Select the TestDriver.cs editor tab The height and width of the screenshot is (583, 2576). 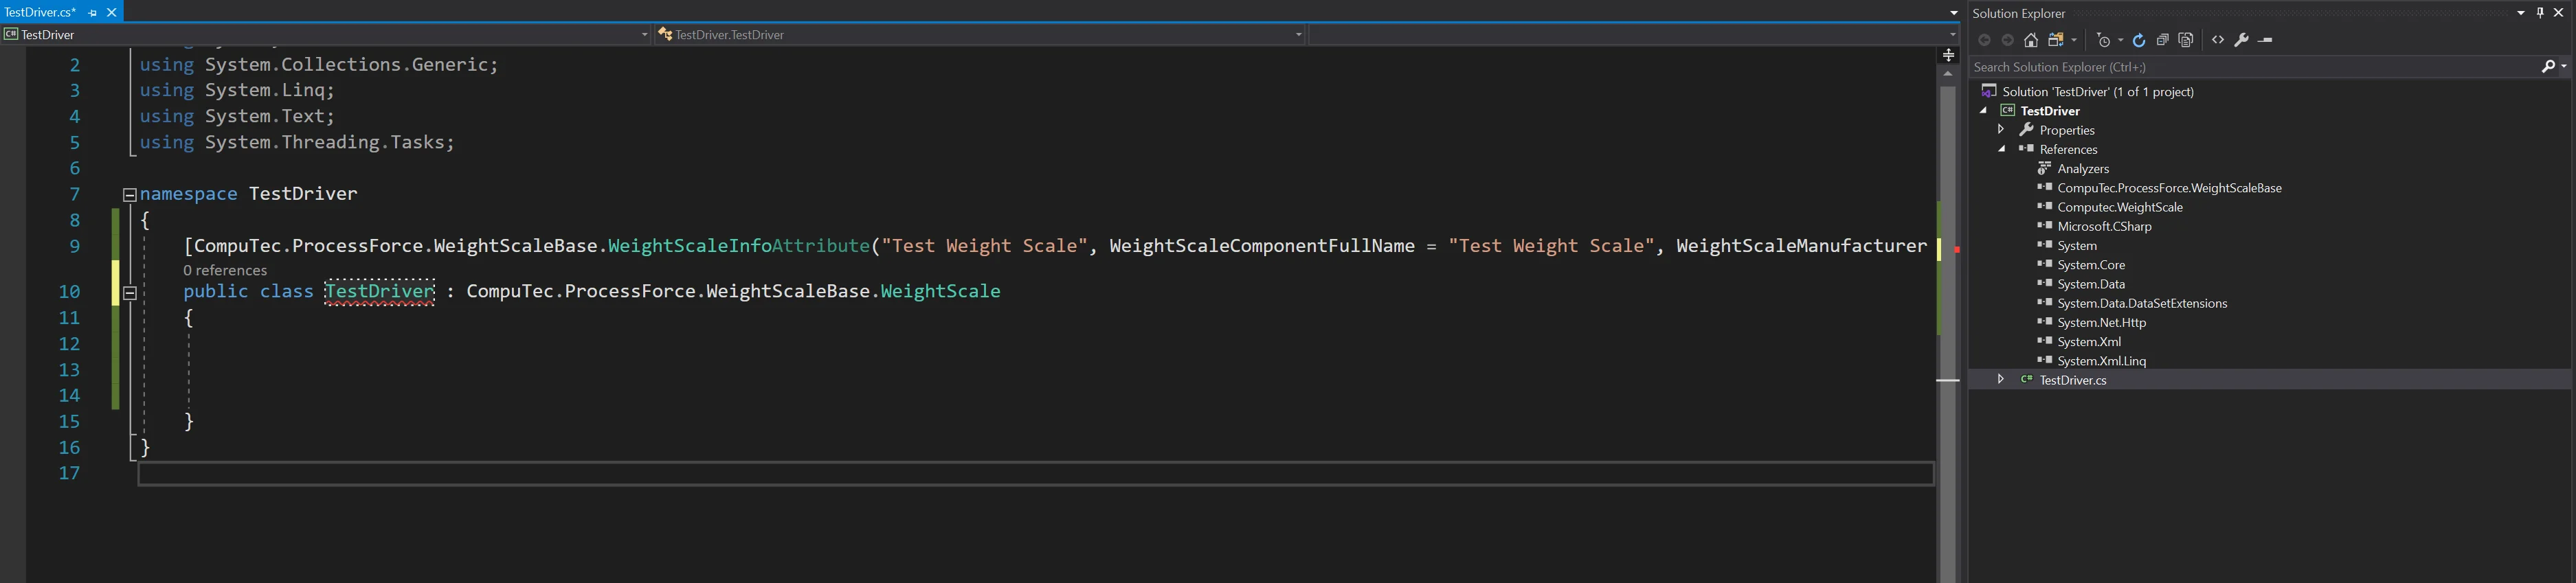(41, 13)
